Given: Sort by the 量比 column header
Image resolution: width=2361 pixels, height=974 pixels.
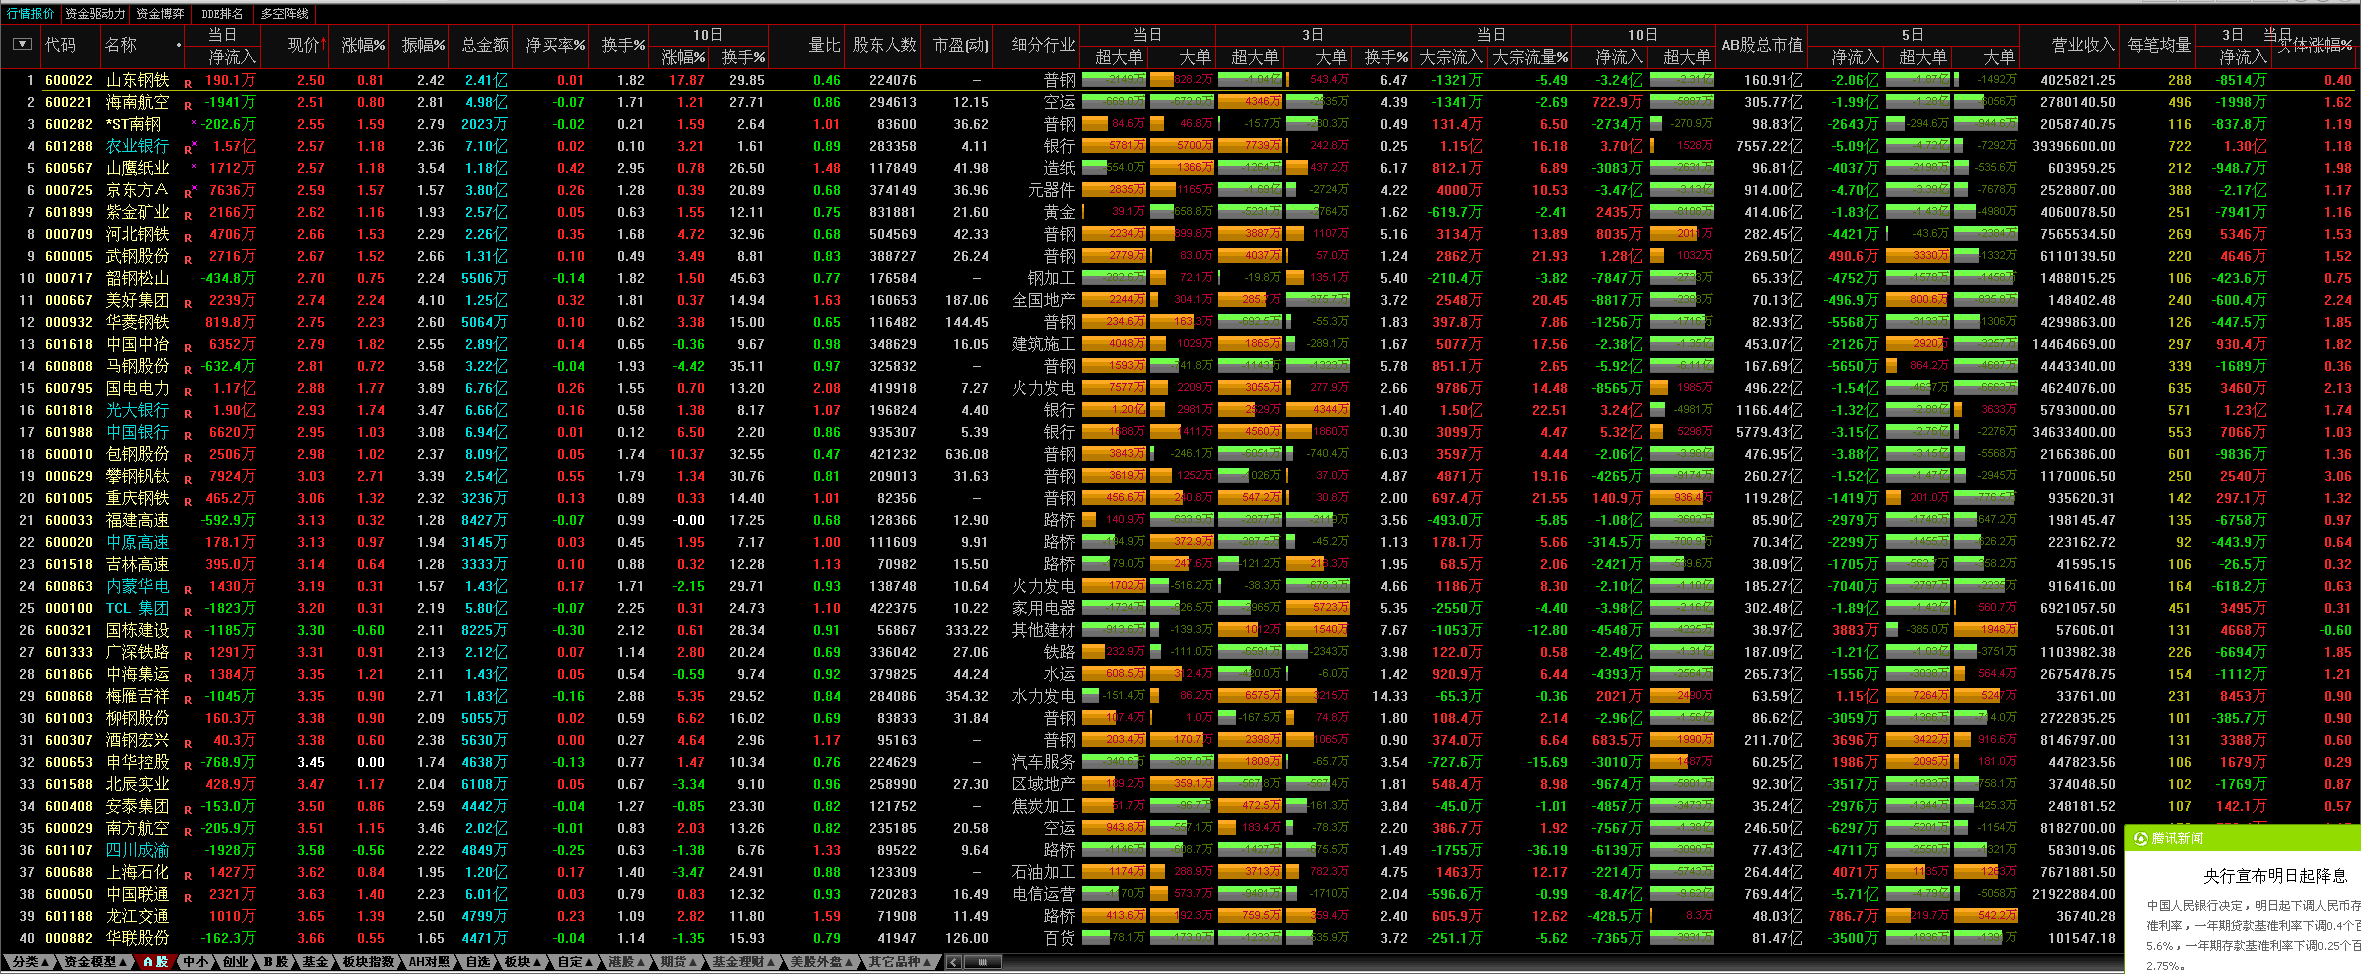Looking at the screenshot, I should click(824, 45).
